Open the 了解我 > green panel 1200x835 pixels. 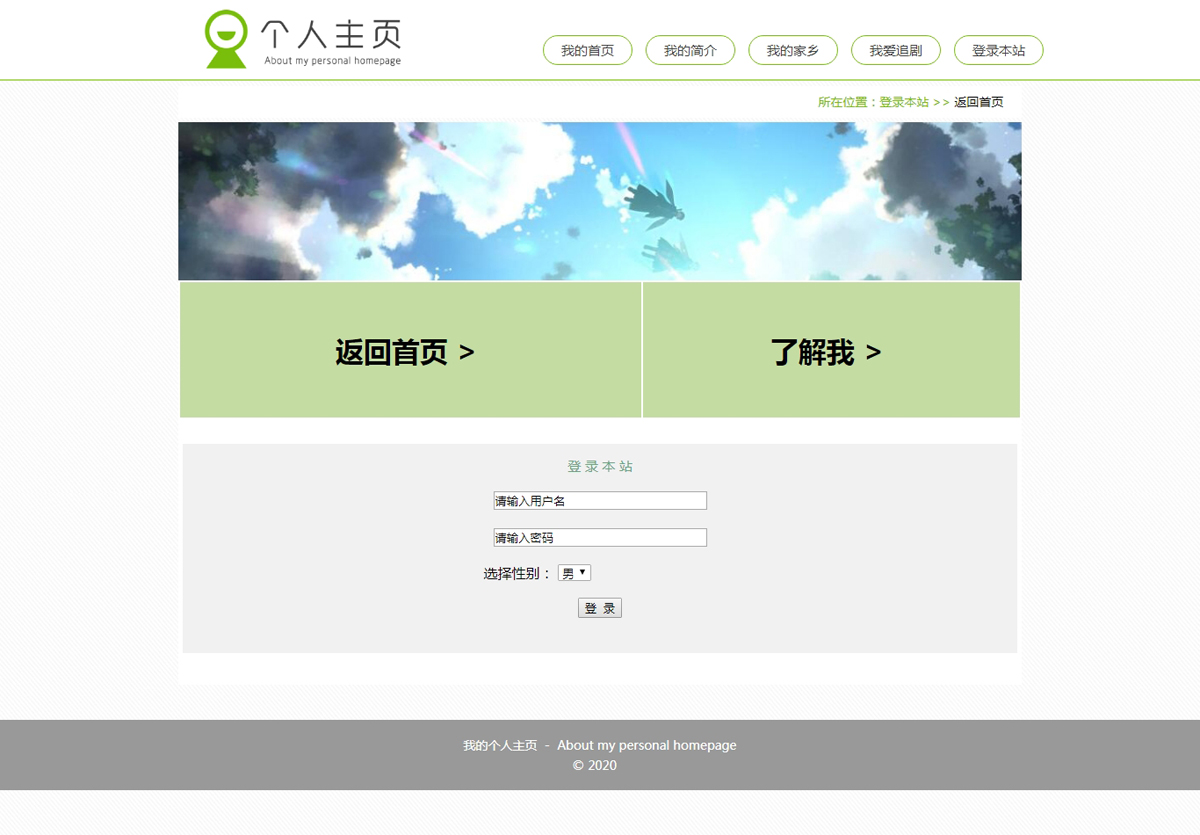coord(831,350)
